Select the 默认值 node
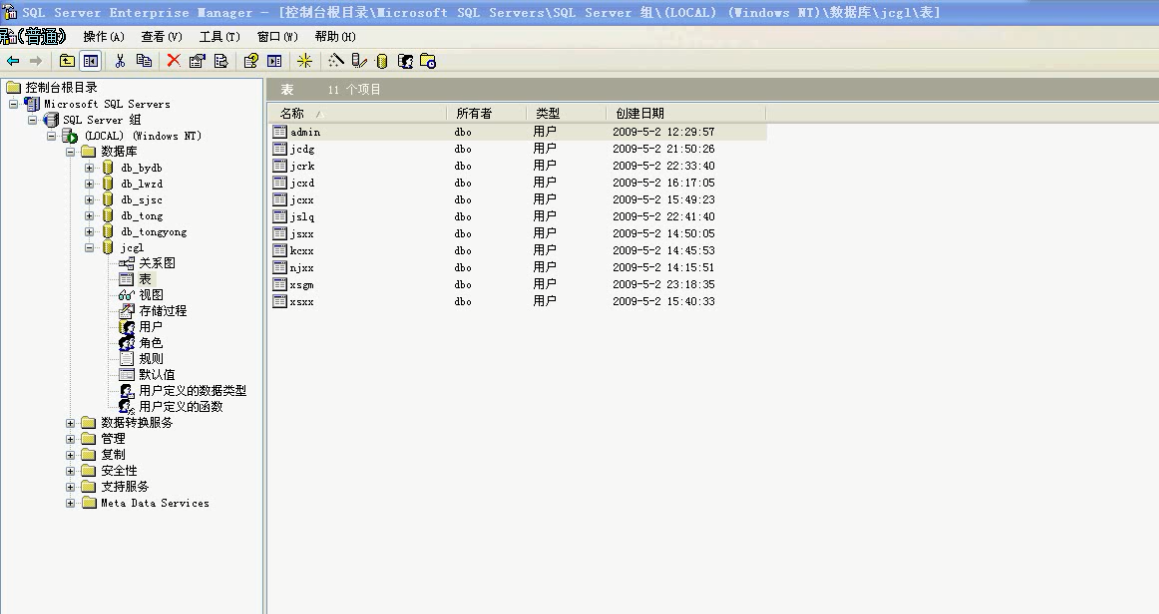Viewport: 1159px width, 614px height. click(x=157, y=375)
